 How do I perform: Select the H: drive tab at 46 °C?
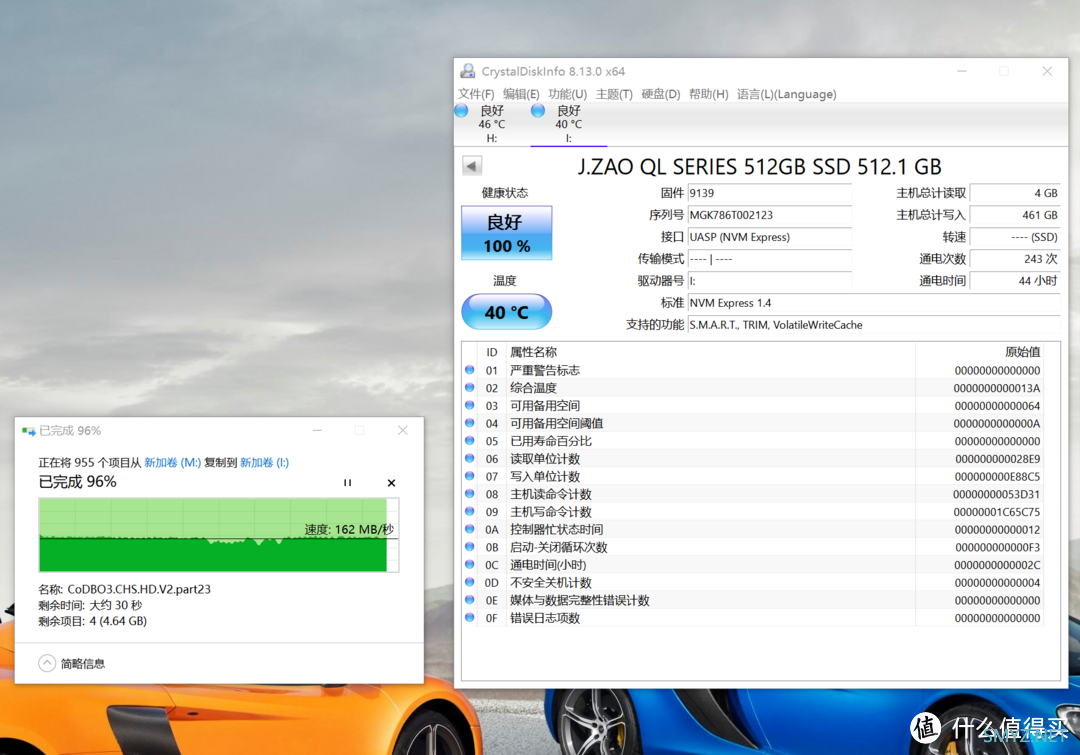(x=492, y=124)
